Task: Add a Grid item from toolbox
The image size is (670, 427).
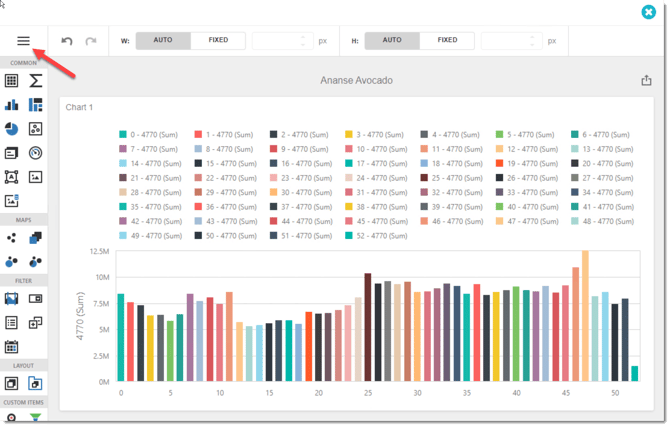Action: 12,80
